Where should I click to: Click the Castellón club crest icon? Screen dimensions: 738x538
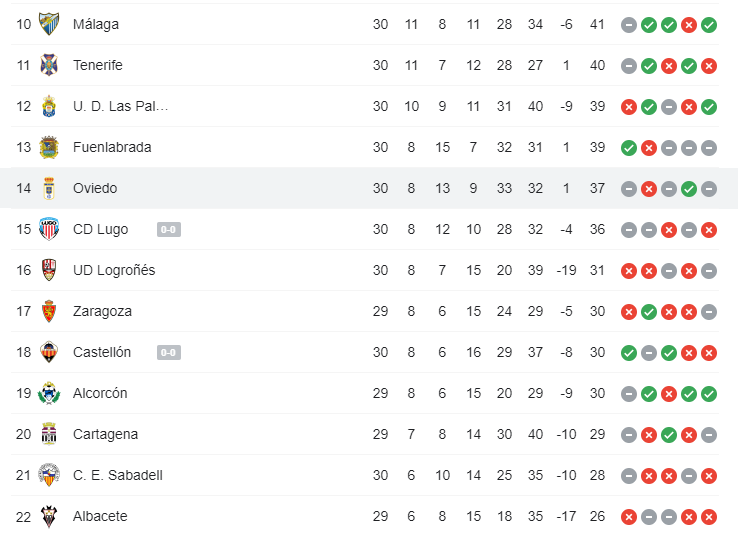pos(49,352)
